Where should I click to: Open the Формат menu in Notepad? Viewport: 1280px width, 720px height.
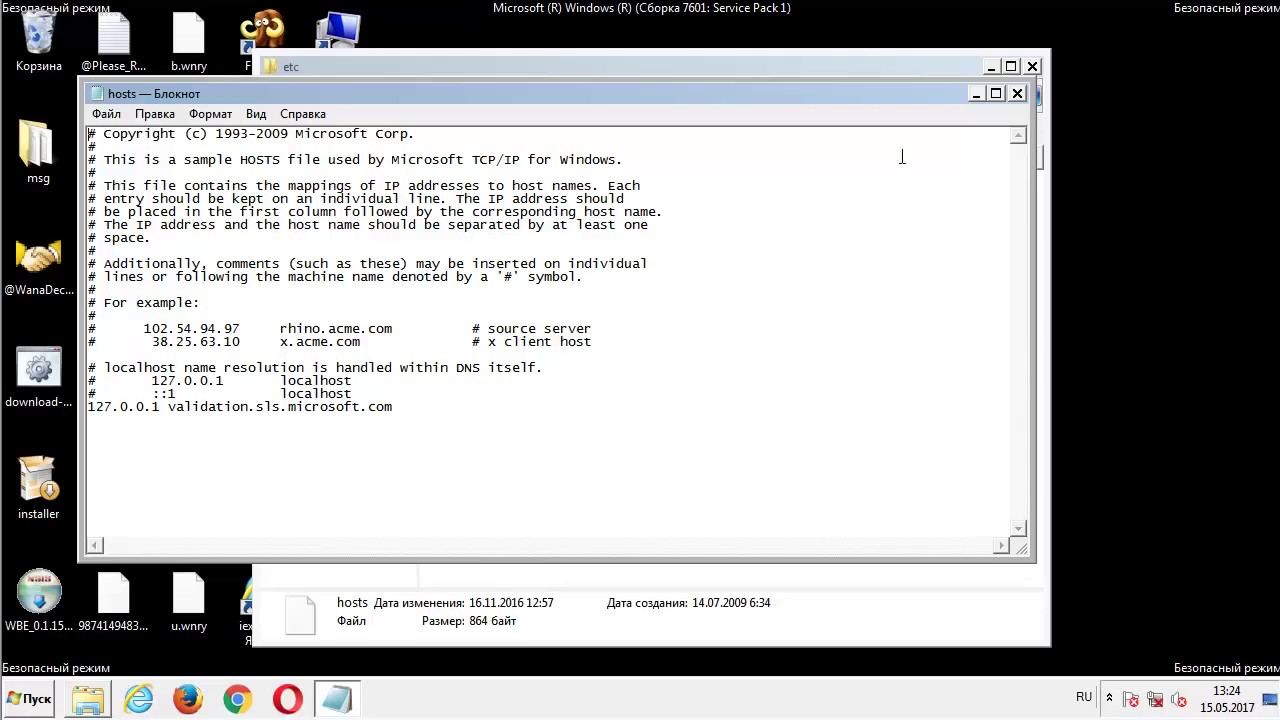(210, 114)
